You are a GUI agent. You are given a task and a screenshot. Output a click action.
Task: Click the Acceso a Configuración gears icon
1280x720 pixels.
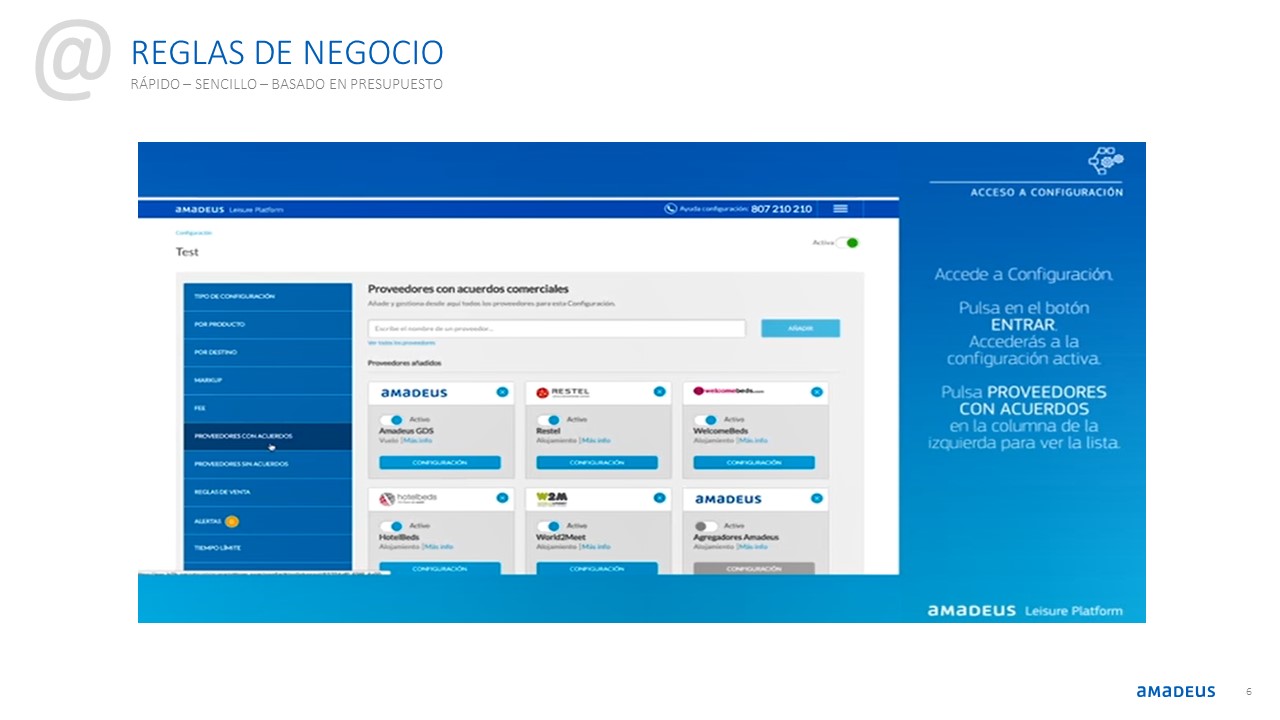click(x=1106, y=161)
